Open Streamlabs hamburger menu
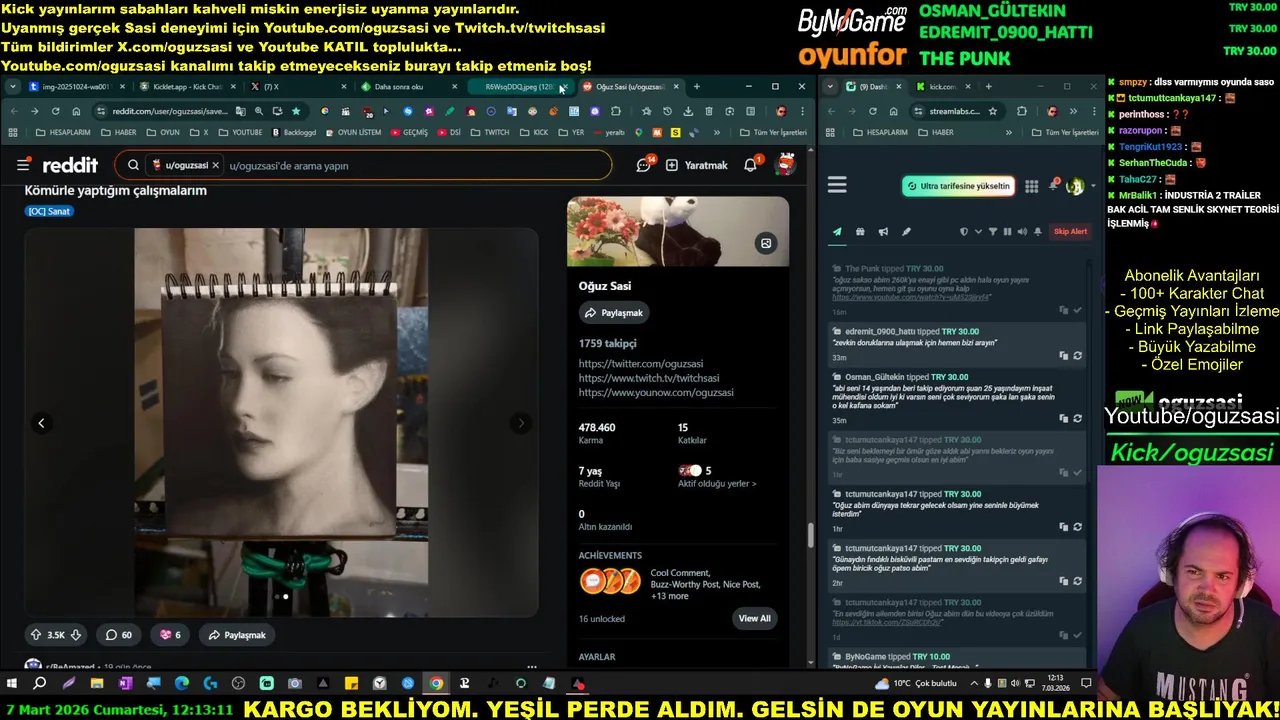 pos(837,185)
